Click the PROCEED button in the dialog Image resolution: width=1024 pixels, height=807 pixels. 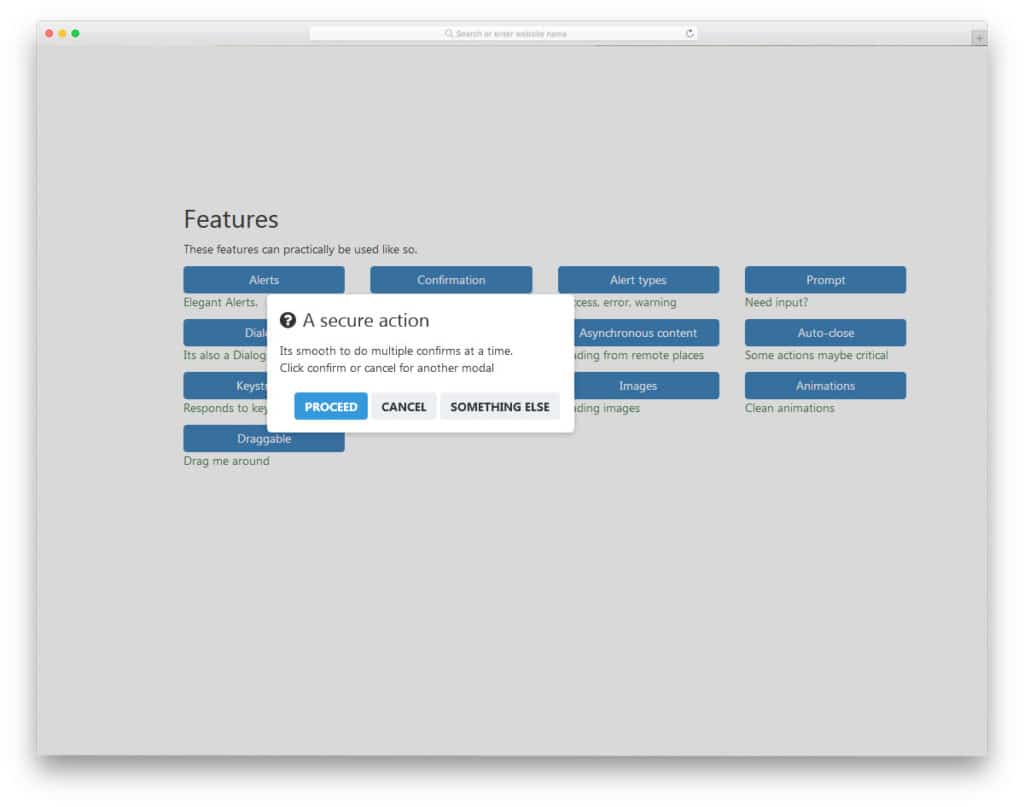(330, 406)
